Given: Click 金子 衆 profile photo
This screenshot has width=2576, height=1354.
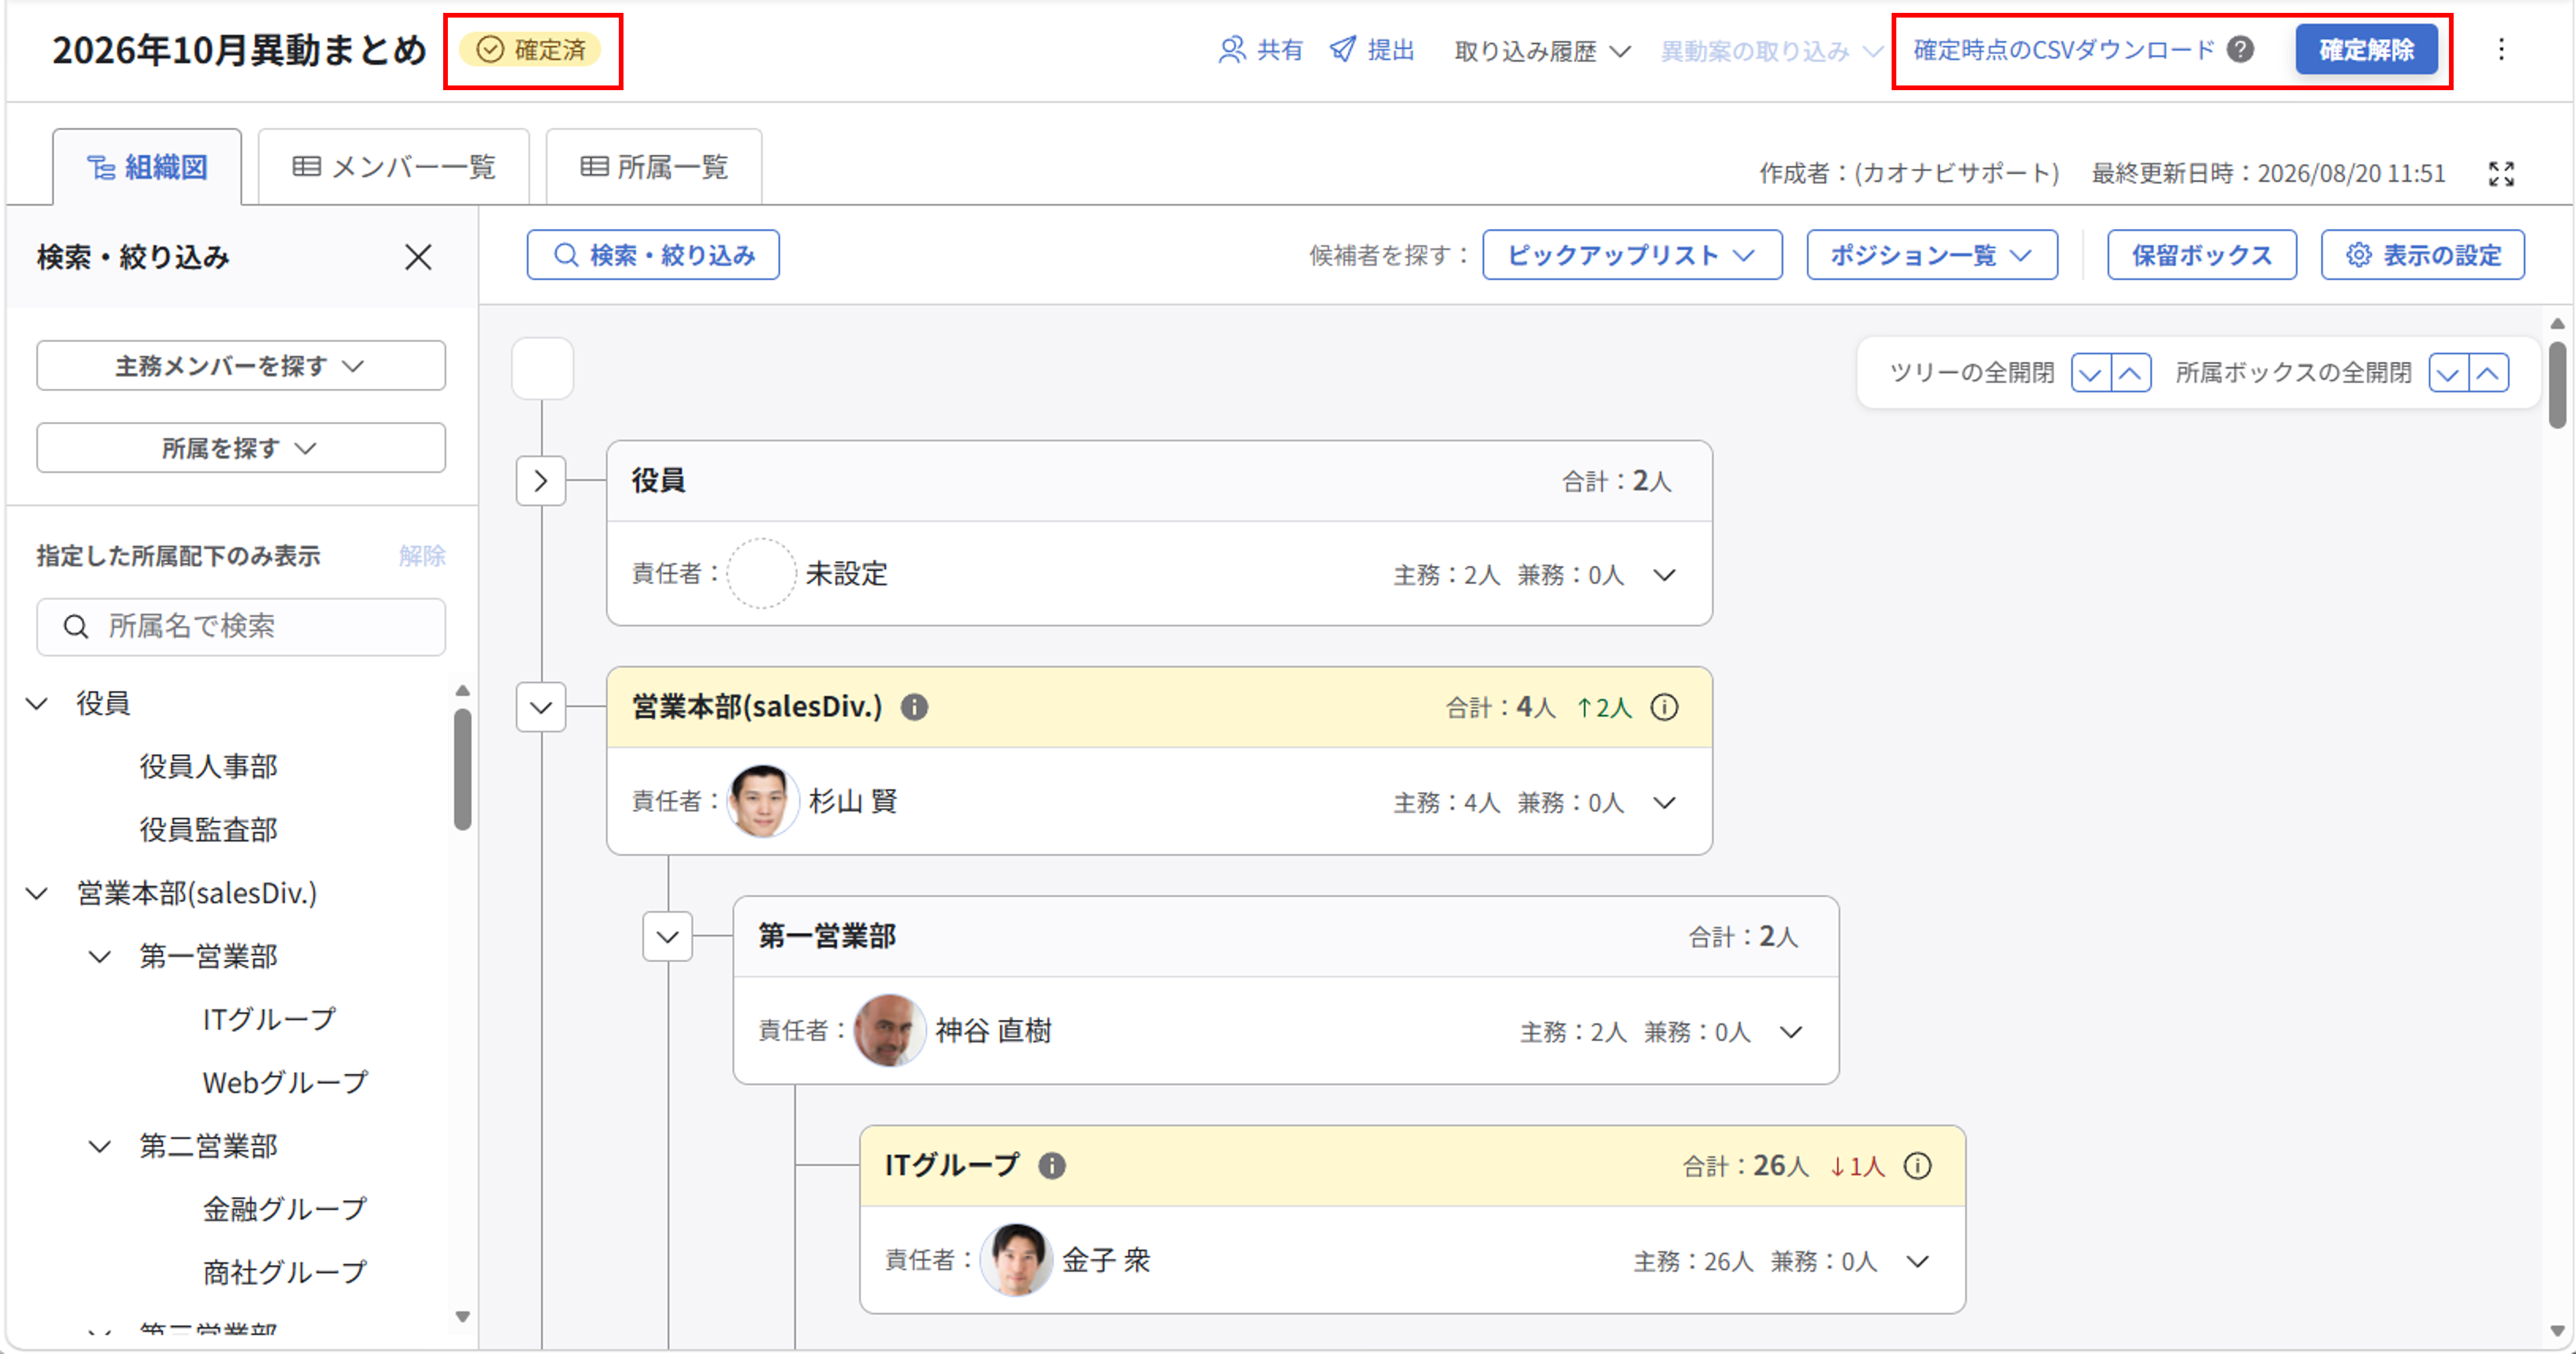Looking at the screenshot, I should pos(1016,1259).
